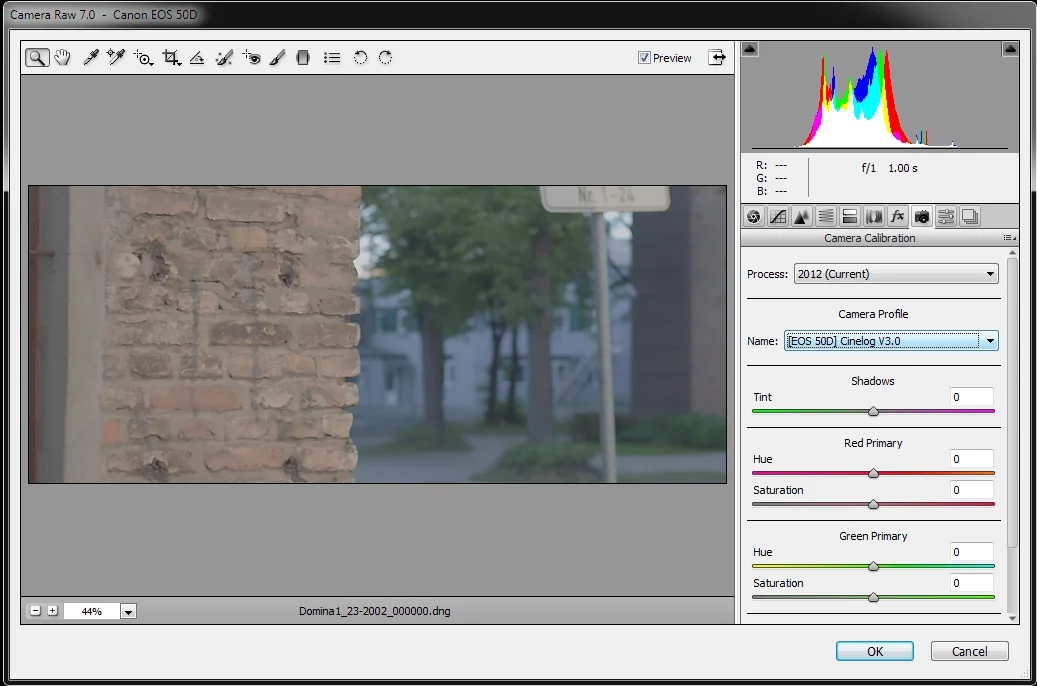Screen dimensions: 1037x686
Task: Open the zoom level dropdown arrow
Action: (128, 611)
